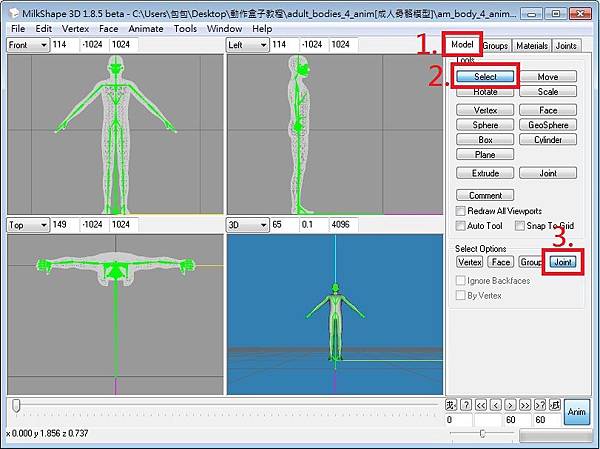Activate the Move tool button
The height and width of the screenshot is (449, 600).
point(548,77)
